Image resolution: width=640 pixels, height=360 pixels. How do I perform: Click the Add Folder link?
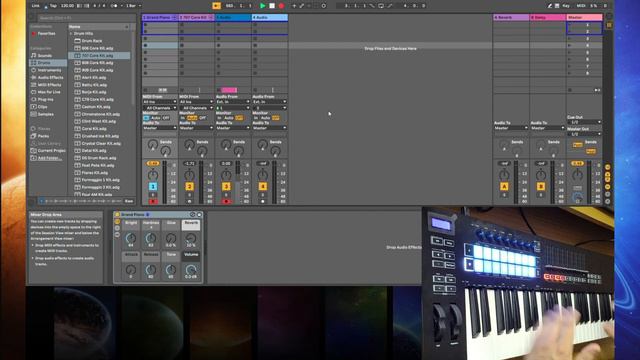click(49, 158)
